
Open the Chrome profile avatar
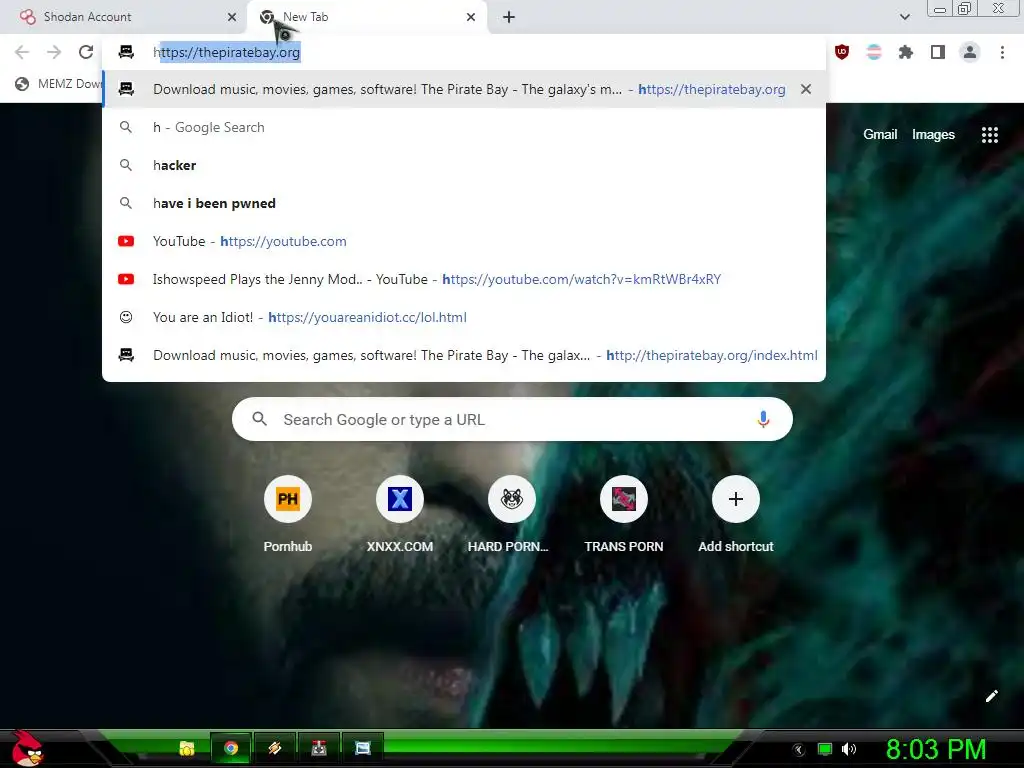click(970, 52)
